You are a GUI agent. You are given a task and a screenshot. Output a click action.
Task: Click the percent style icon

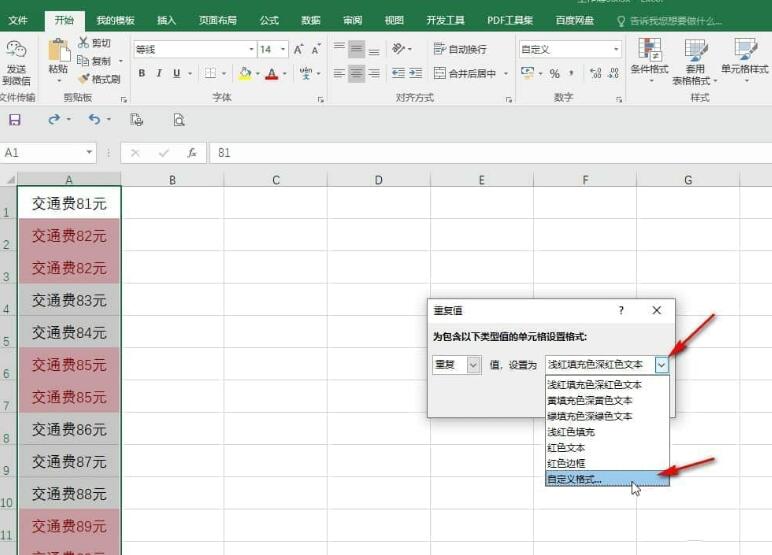pos(554,73)
